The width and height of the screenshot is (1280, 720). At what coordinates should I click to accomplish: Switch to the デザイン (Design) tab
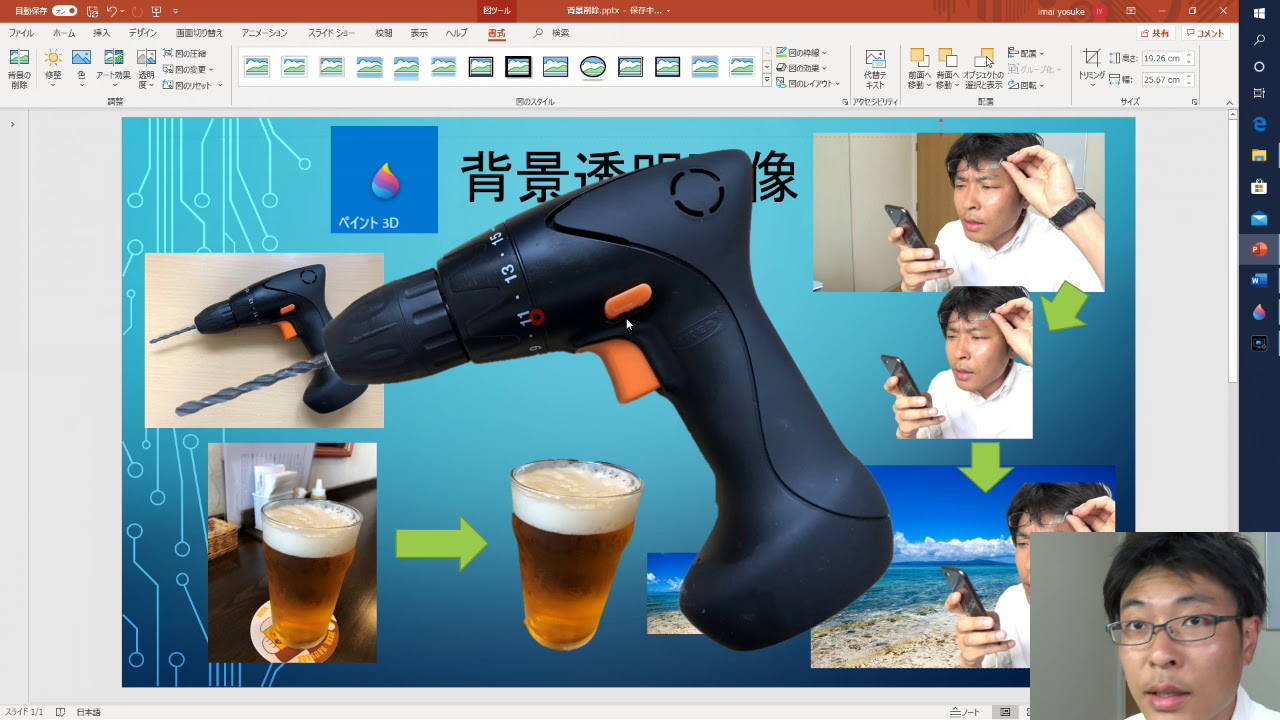tap(143, 33)
